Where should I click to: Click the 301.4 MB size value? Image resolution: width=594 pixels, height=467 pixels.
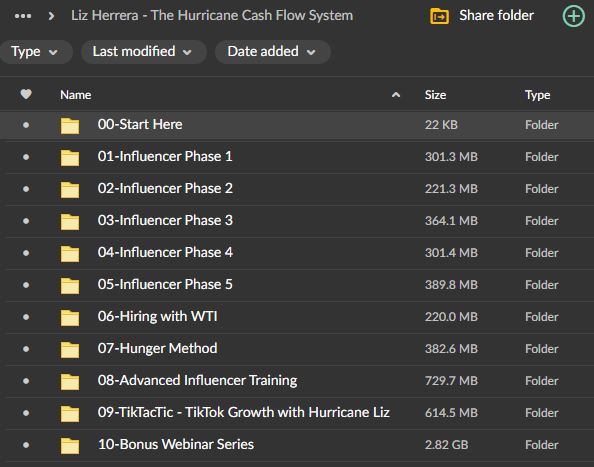pyautogui.click(x=451, y=253)
